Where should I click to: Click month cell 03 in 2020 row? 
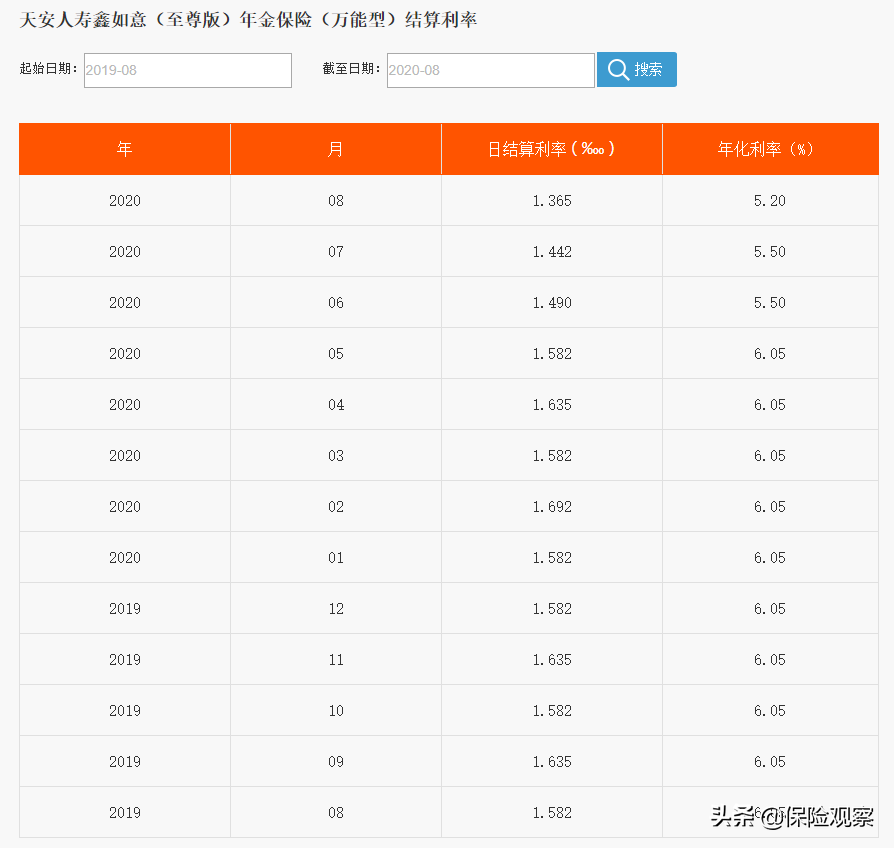(x=336, y=456)
